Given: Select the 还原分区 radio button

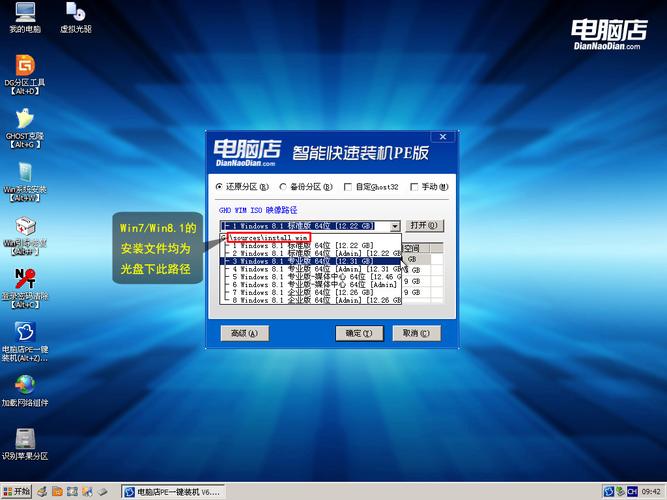Looking at the screenshot, I should point(220,187).
